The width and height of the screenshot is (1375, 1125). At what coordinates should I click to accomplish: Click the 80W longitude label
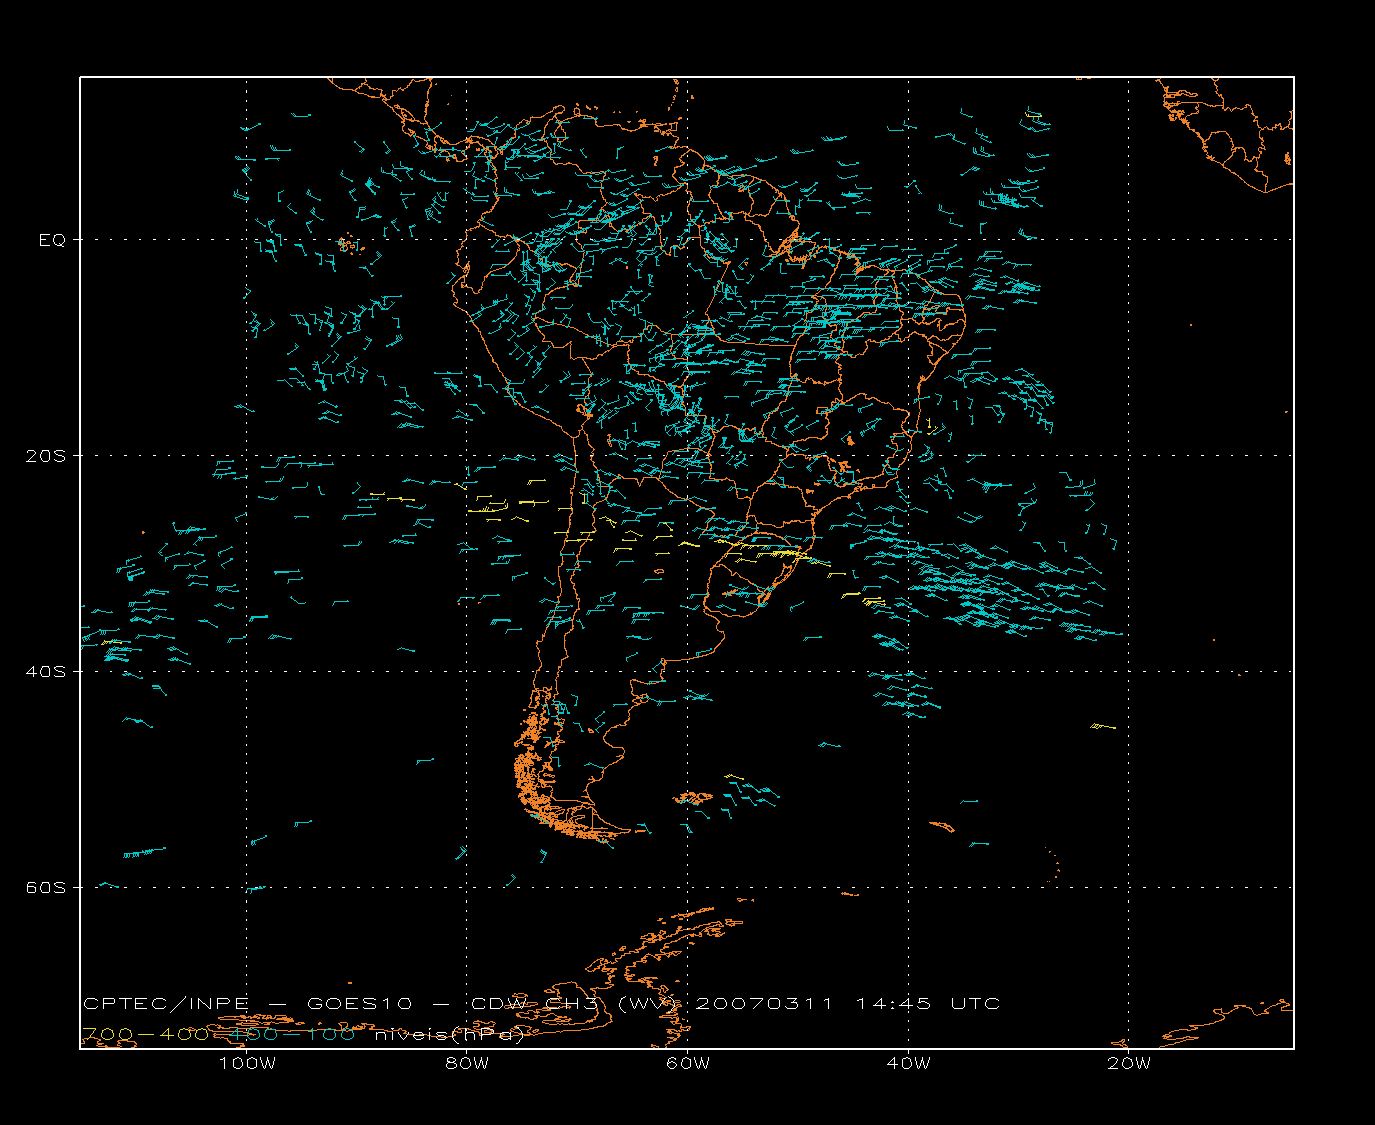point(467,1063)
